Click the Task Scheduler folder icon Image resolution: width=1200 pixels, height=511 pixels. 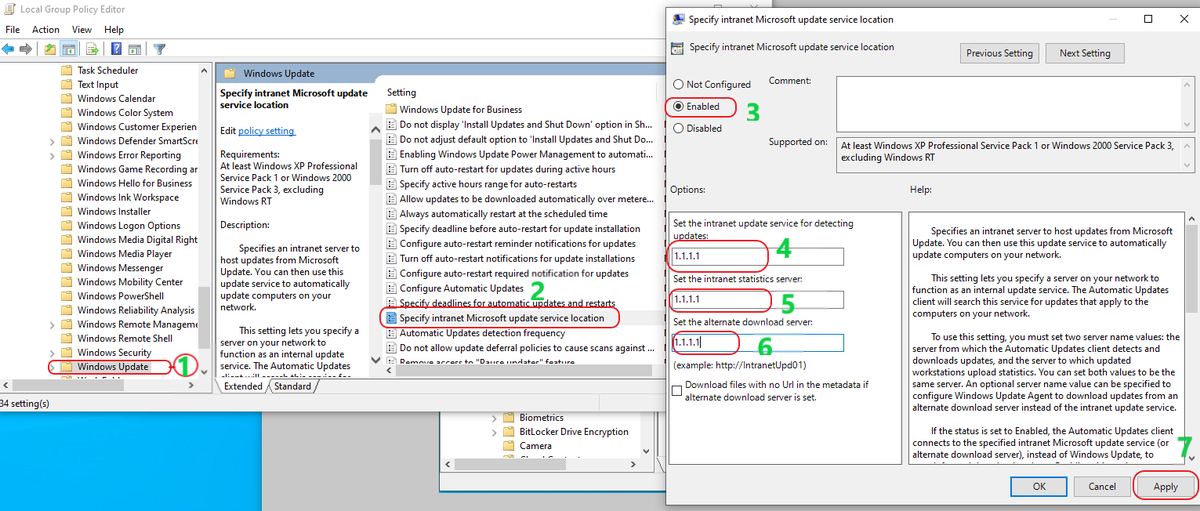coord(67,71)
